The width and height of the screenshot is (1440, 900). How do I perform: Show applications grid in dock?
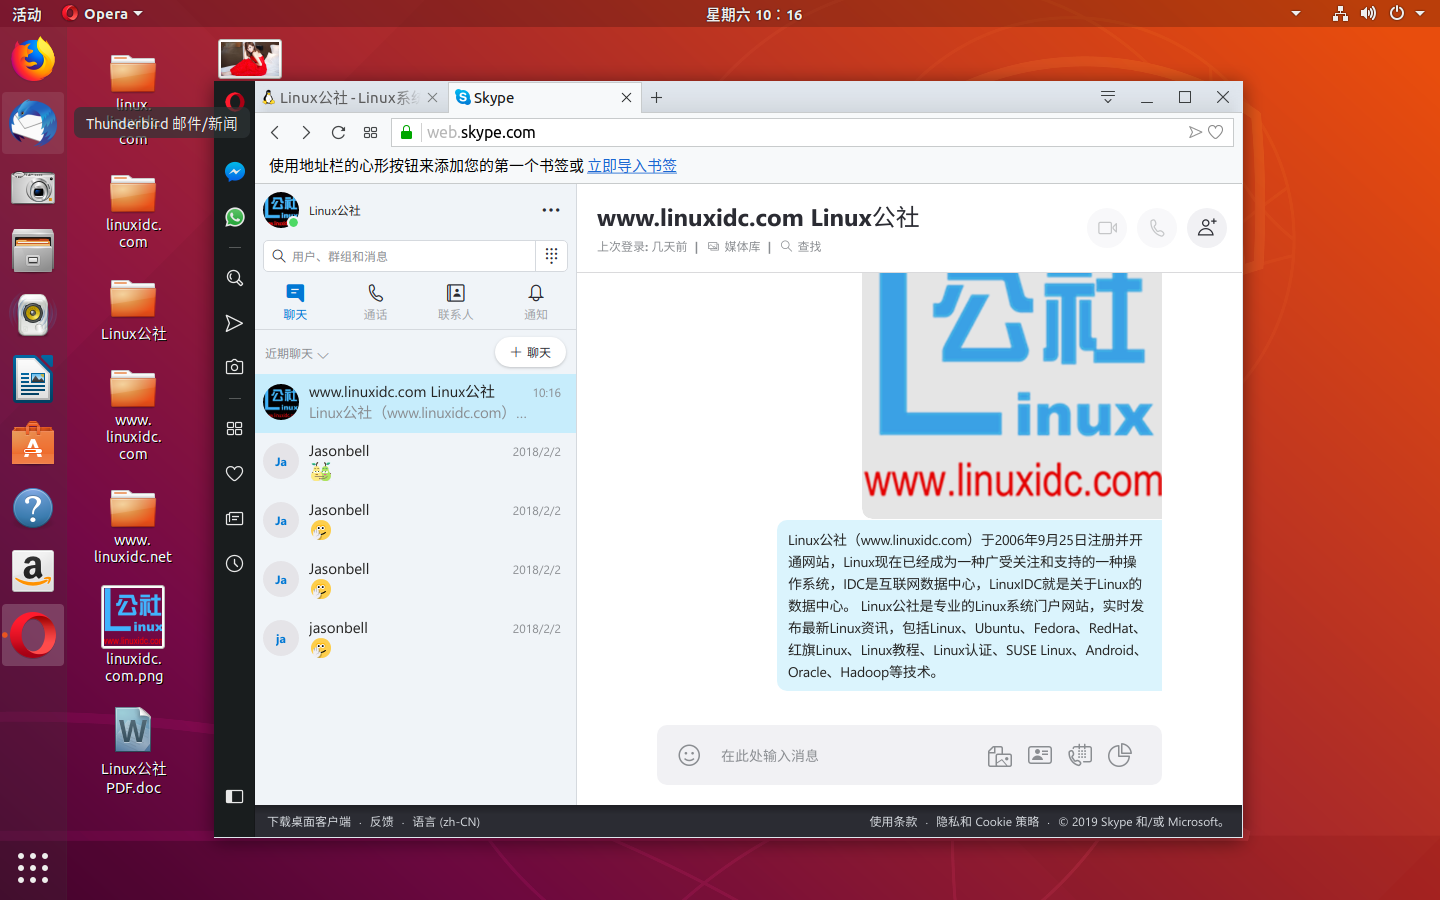[x=33, y=867]
